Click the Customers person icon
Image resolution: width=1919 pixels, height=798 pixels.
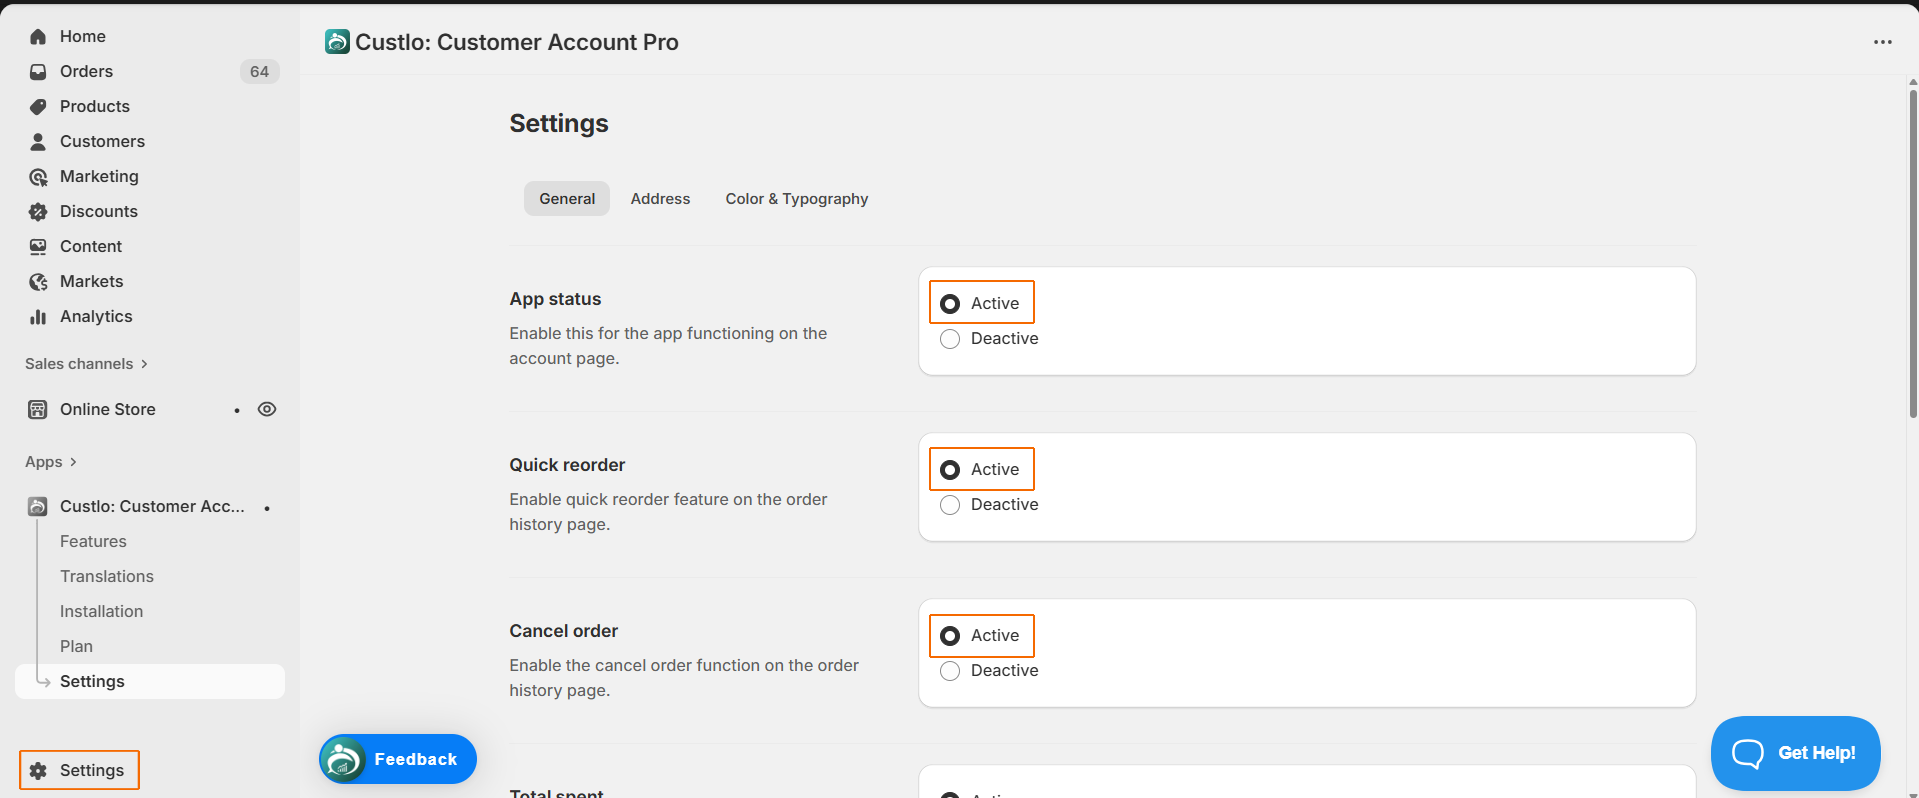tap(38, 142)
